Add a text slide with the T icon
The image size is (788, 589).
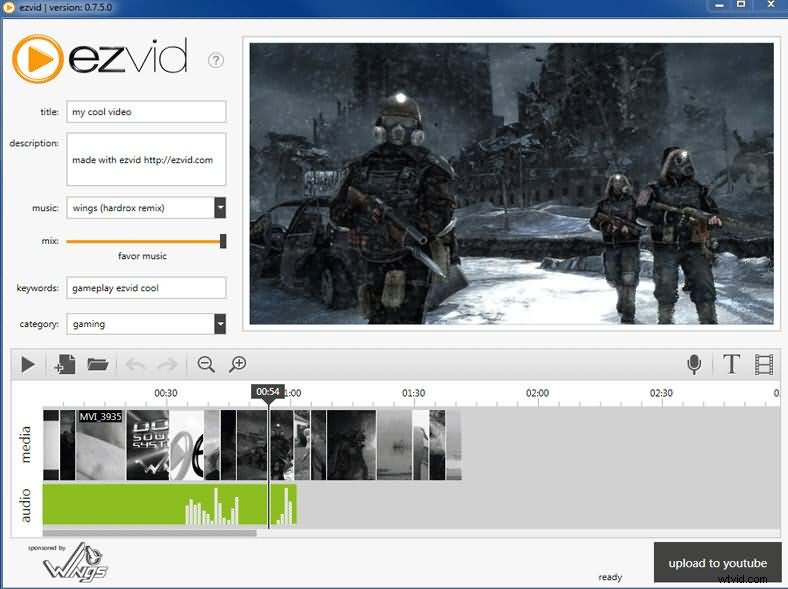[731, 365]
